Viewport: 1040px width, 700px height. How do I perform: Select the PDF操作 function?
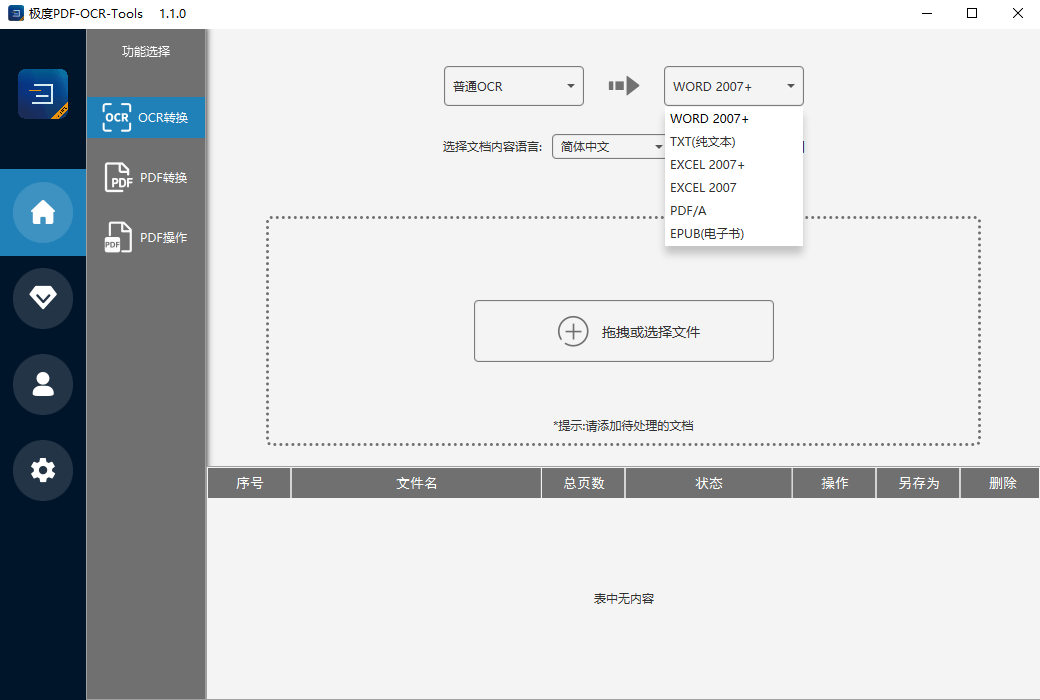click(146, 237)
